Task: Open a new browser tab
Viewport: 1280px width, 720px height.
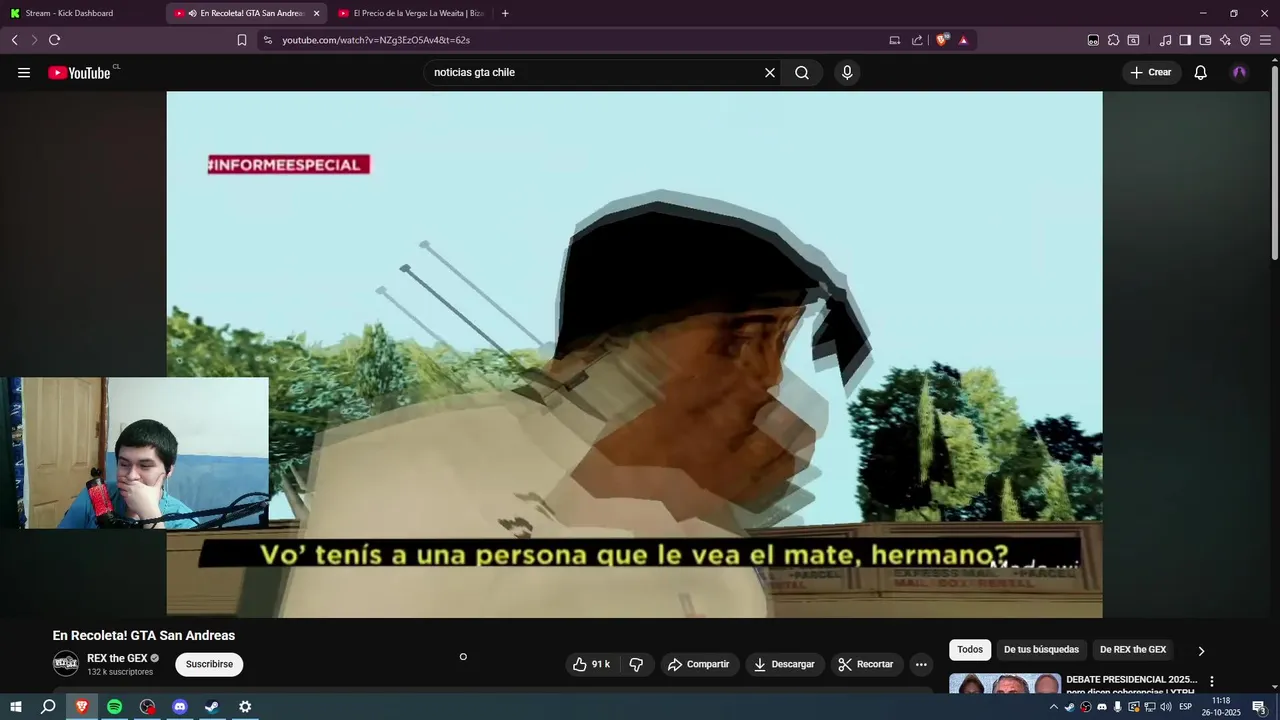Action: click(x=505, y=13)
